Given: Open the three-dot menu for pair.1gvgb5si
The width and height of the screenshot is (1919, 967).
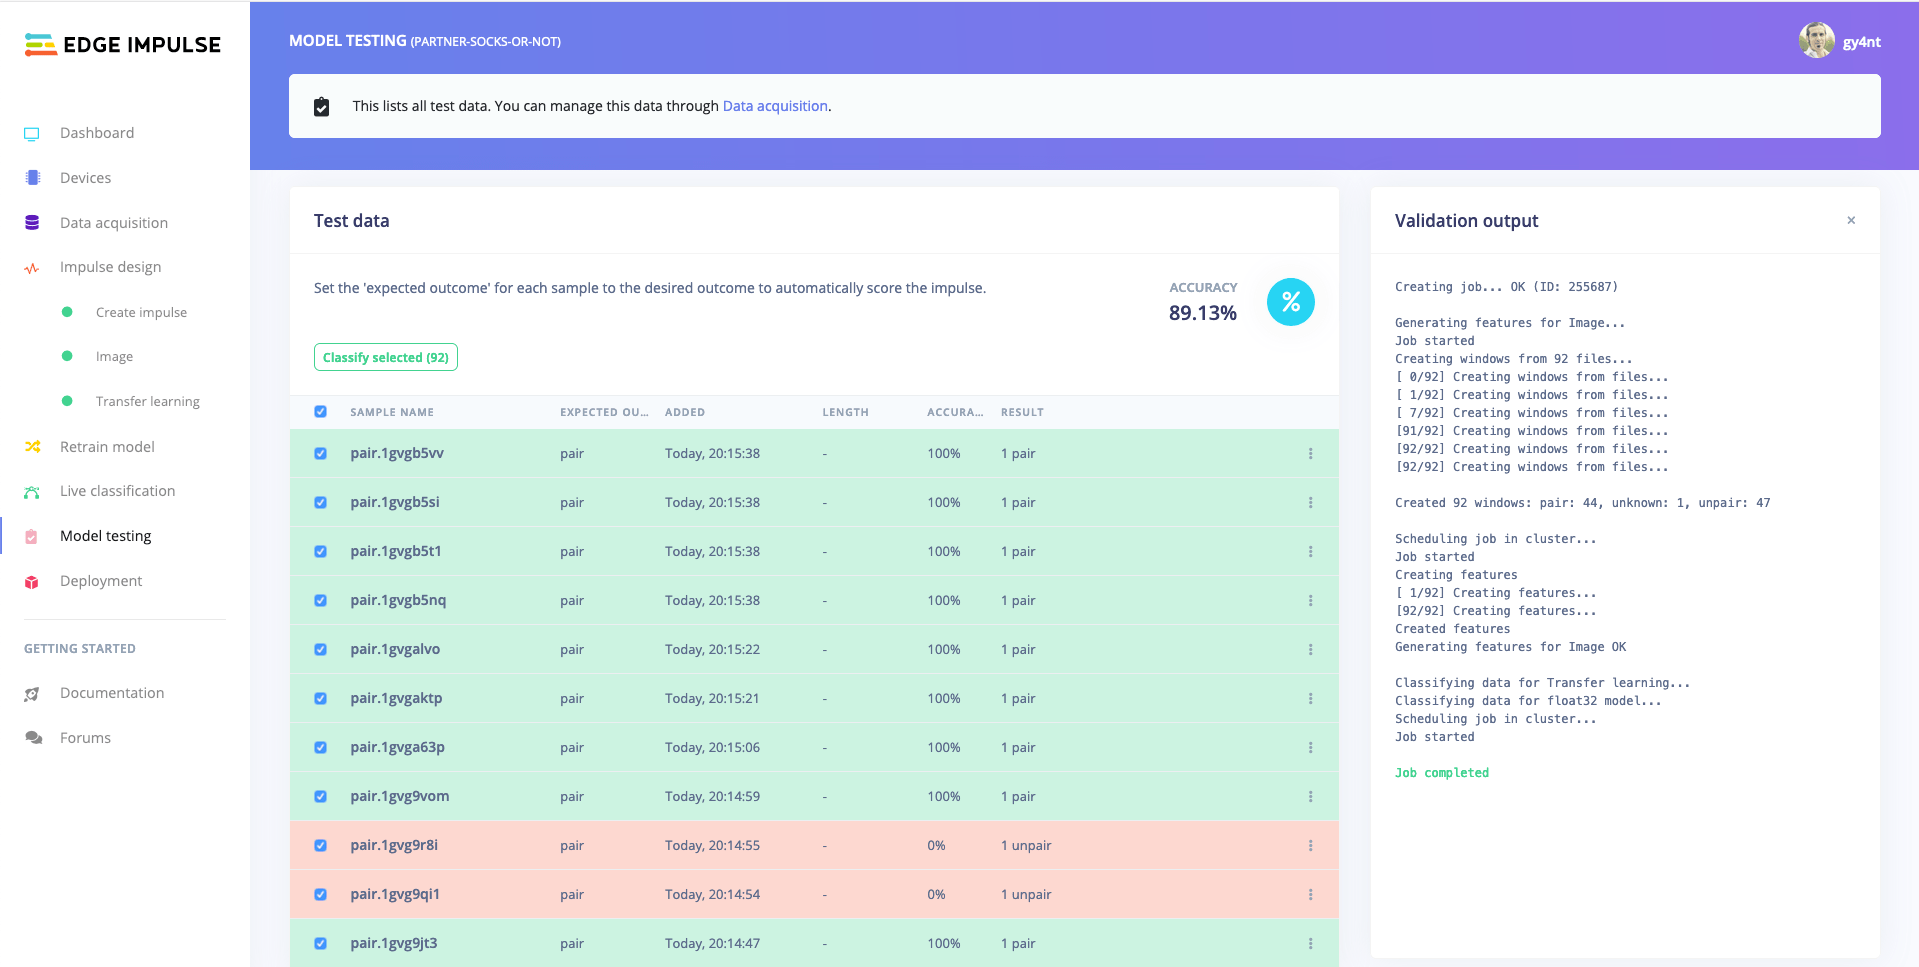Looking at the screenshot, I should (1310, 503).
